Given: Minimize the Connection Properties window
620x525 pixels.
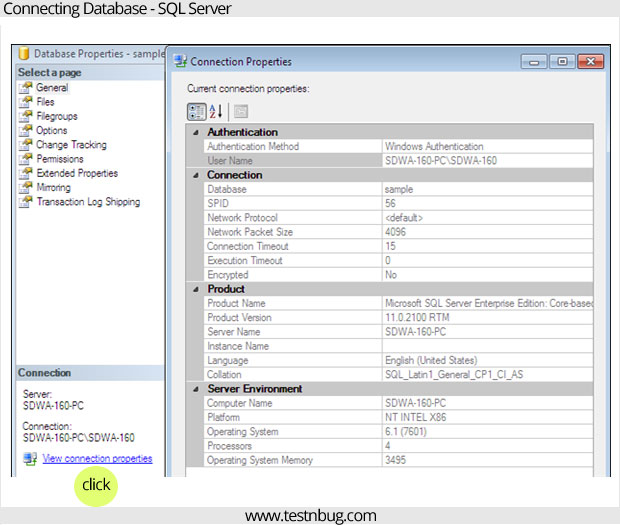Looking at the screenshot, I should tap(534, 62).
